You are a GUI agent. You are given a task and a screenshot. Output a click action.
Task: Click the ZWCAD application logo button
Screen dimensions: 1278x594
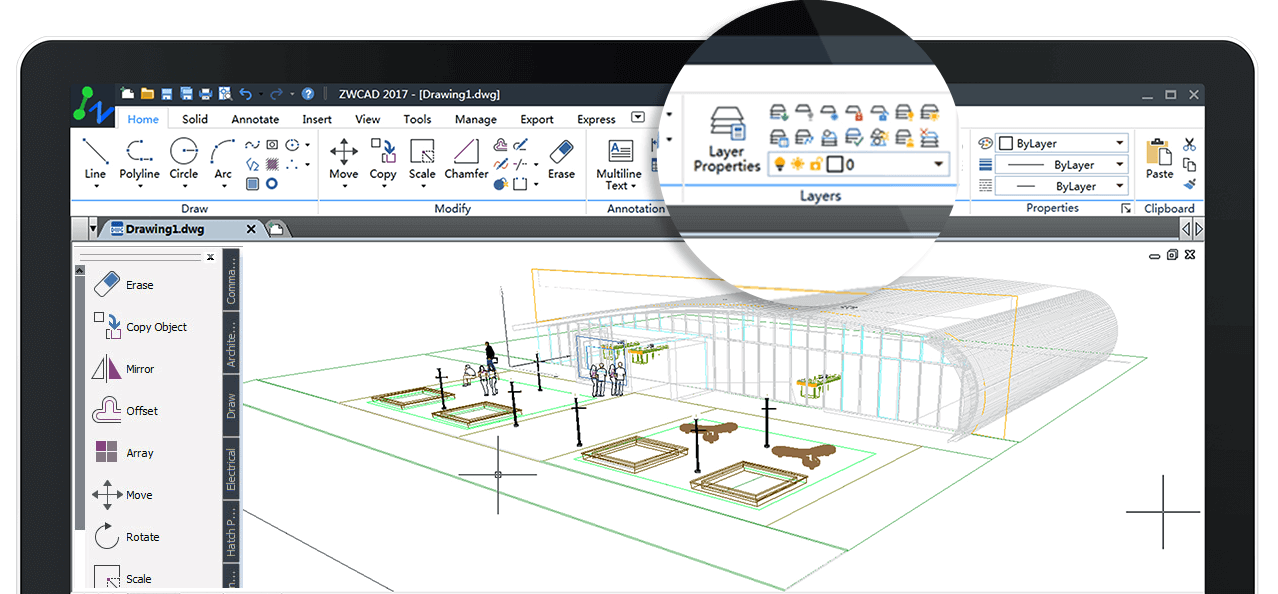[x=93, y=104]
